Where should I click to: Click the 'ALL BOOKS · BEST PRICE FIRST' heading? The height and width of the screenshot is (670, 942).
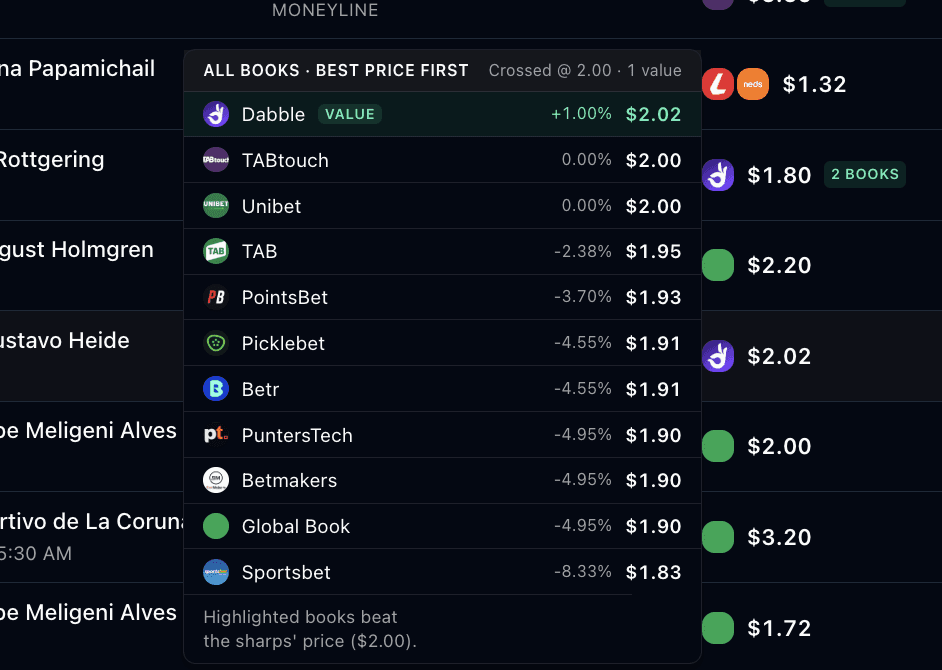(336, 70)
